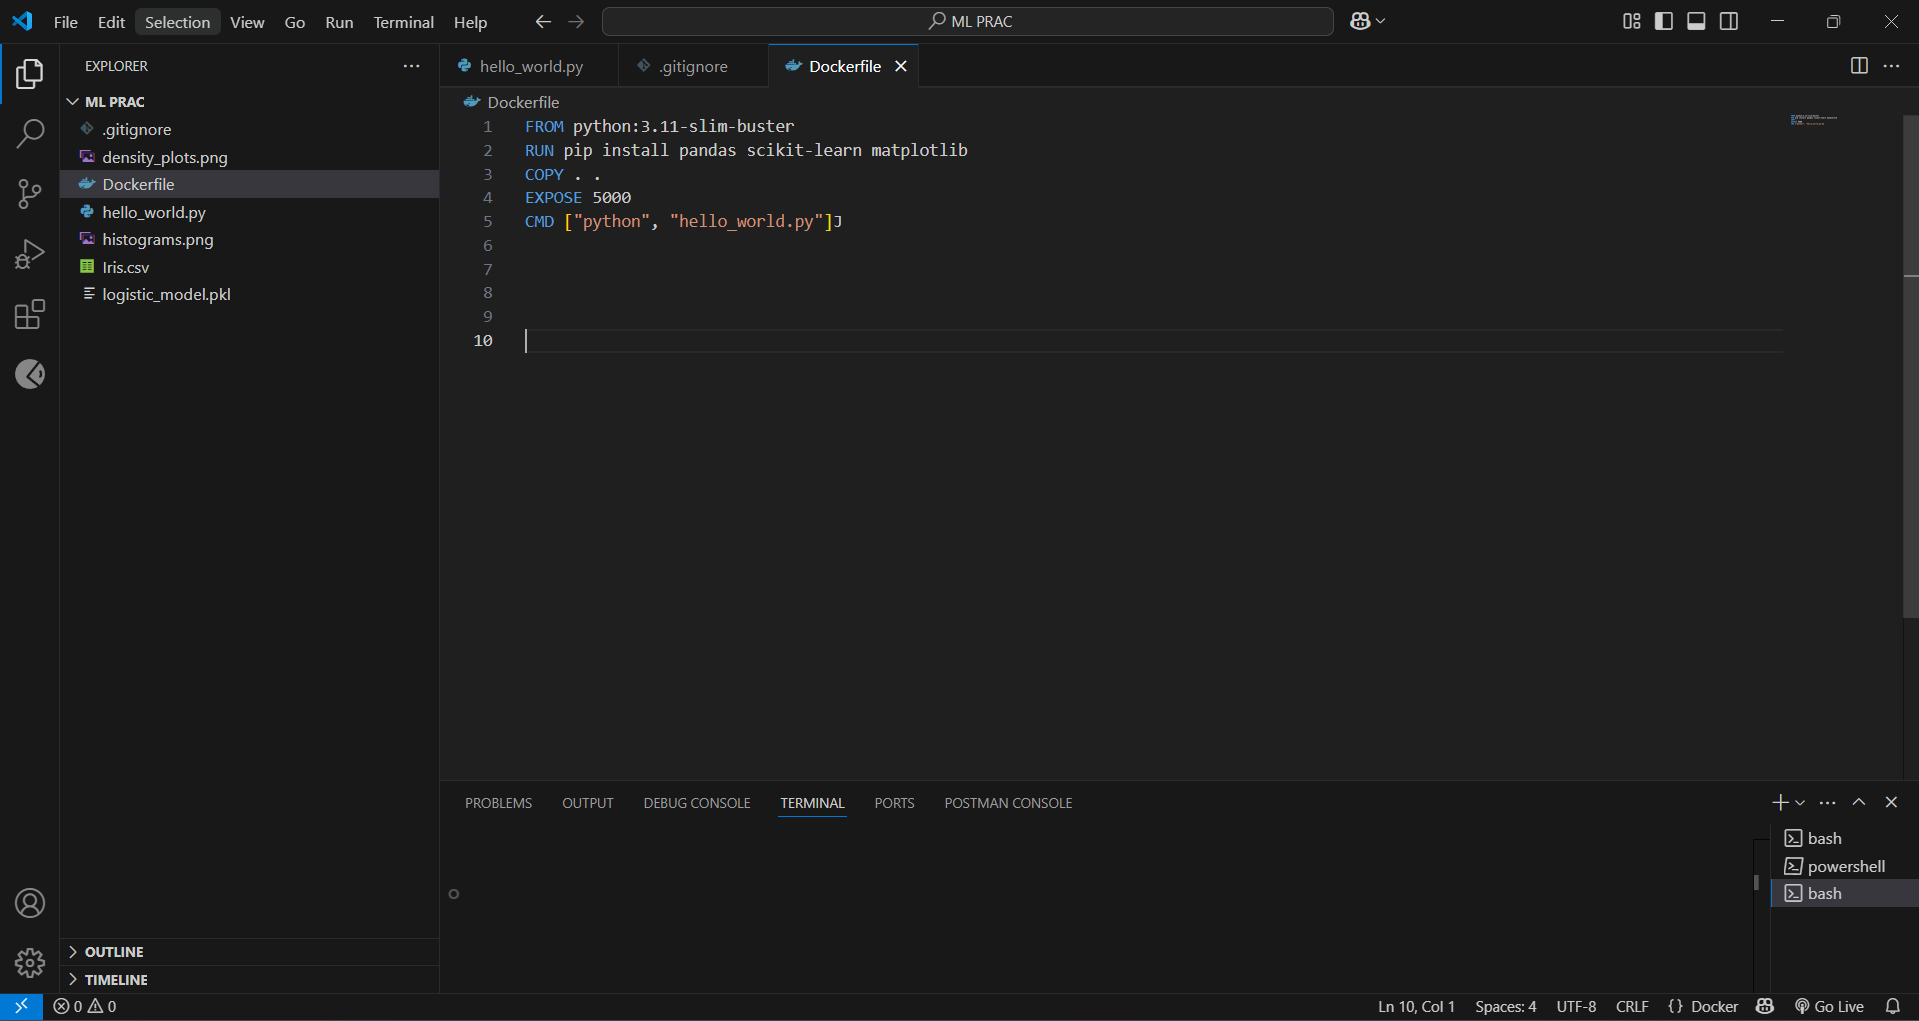Select the first bash terminal instance
Viewport: 1919px width, 1021px height.
(1844, 838)
